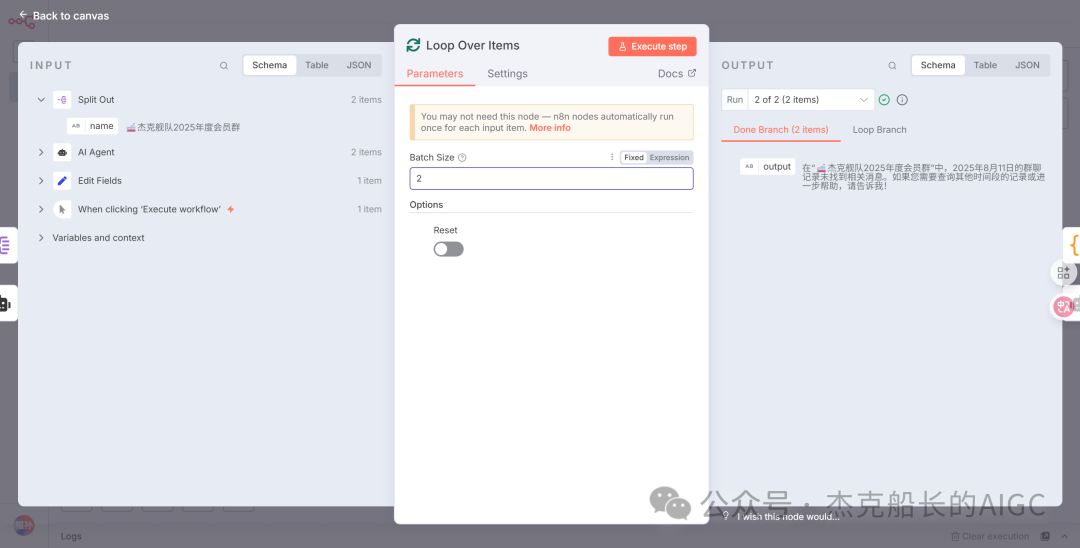
Task: Select output Table view
Action: 985,65
